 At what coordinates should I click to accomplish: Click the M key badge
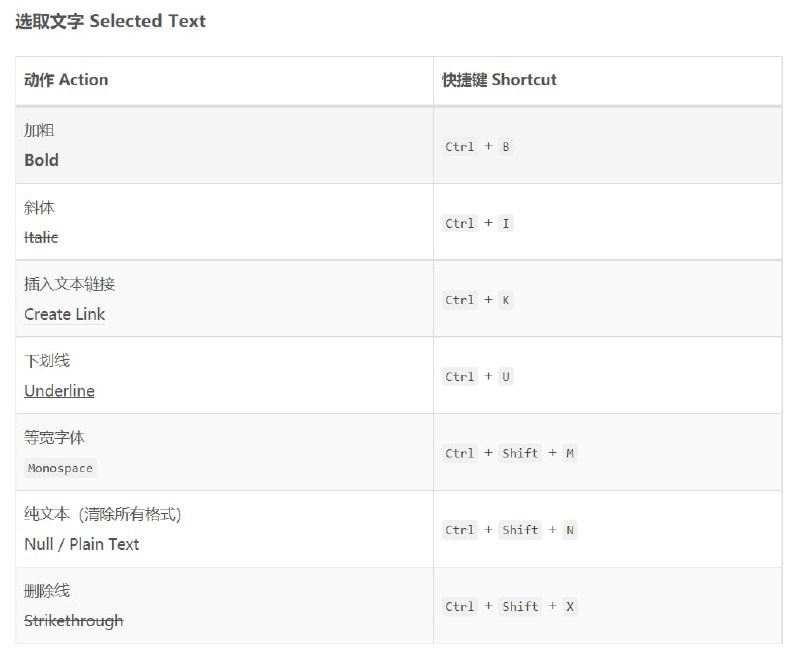point(570,453)
